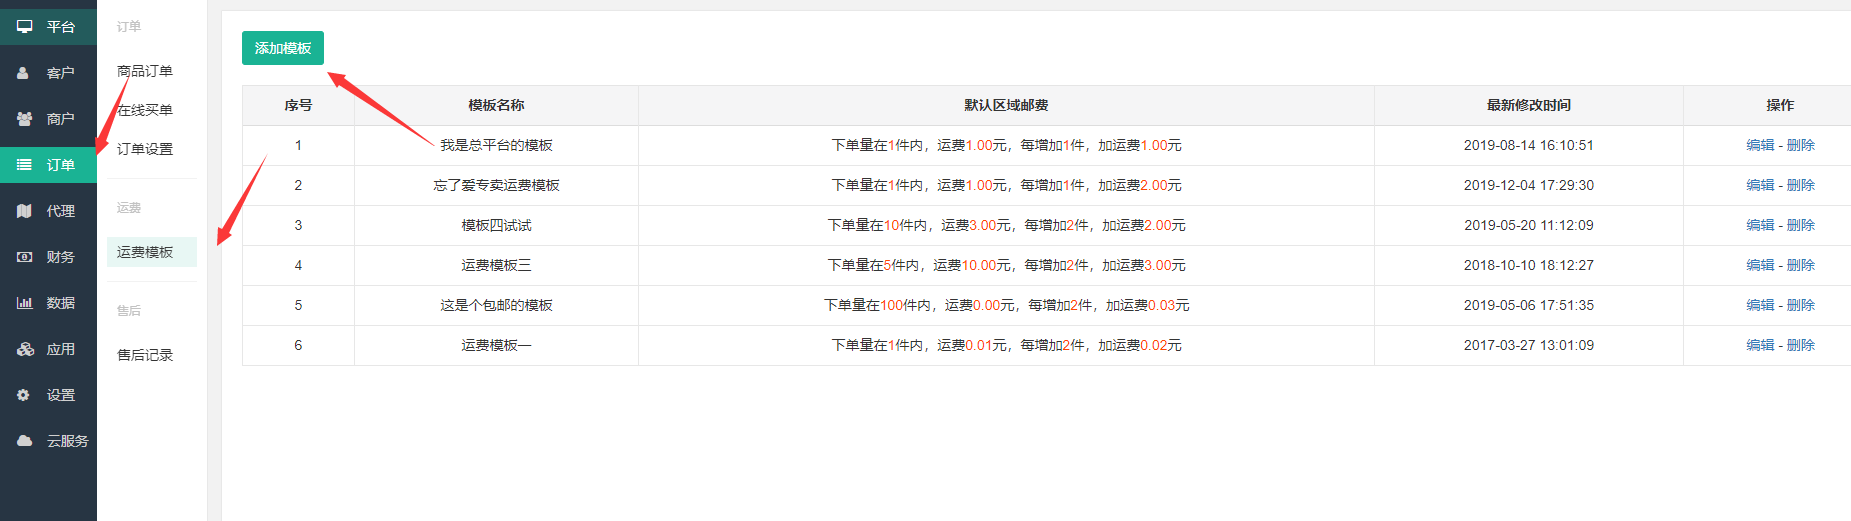Click timestamp 2019-08-14 16:10:51

pos(1529,145)
